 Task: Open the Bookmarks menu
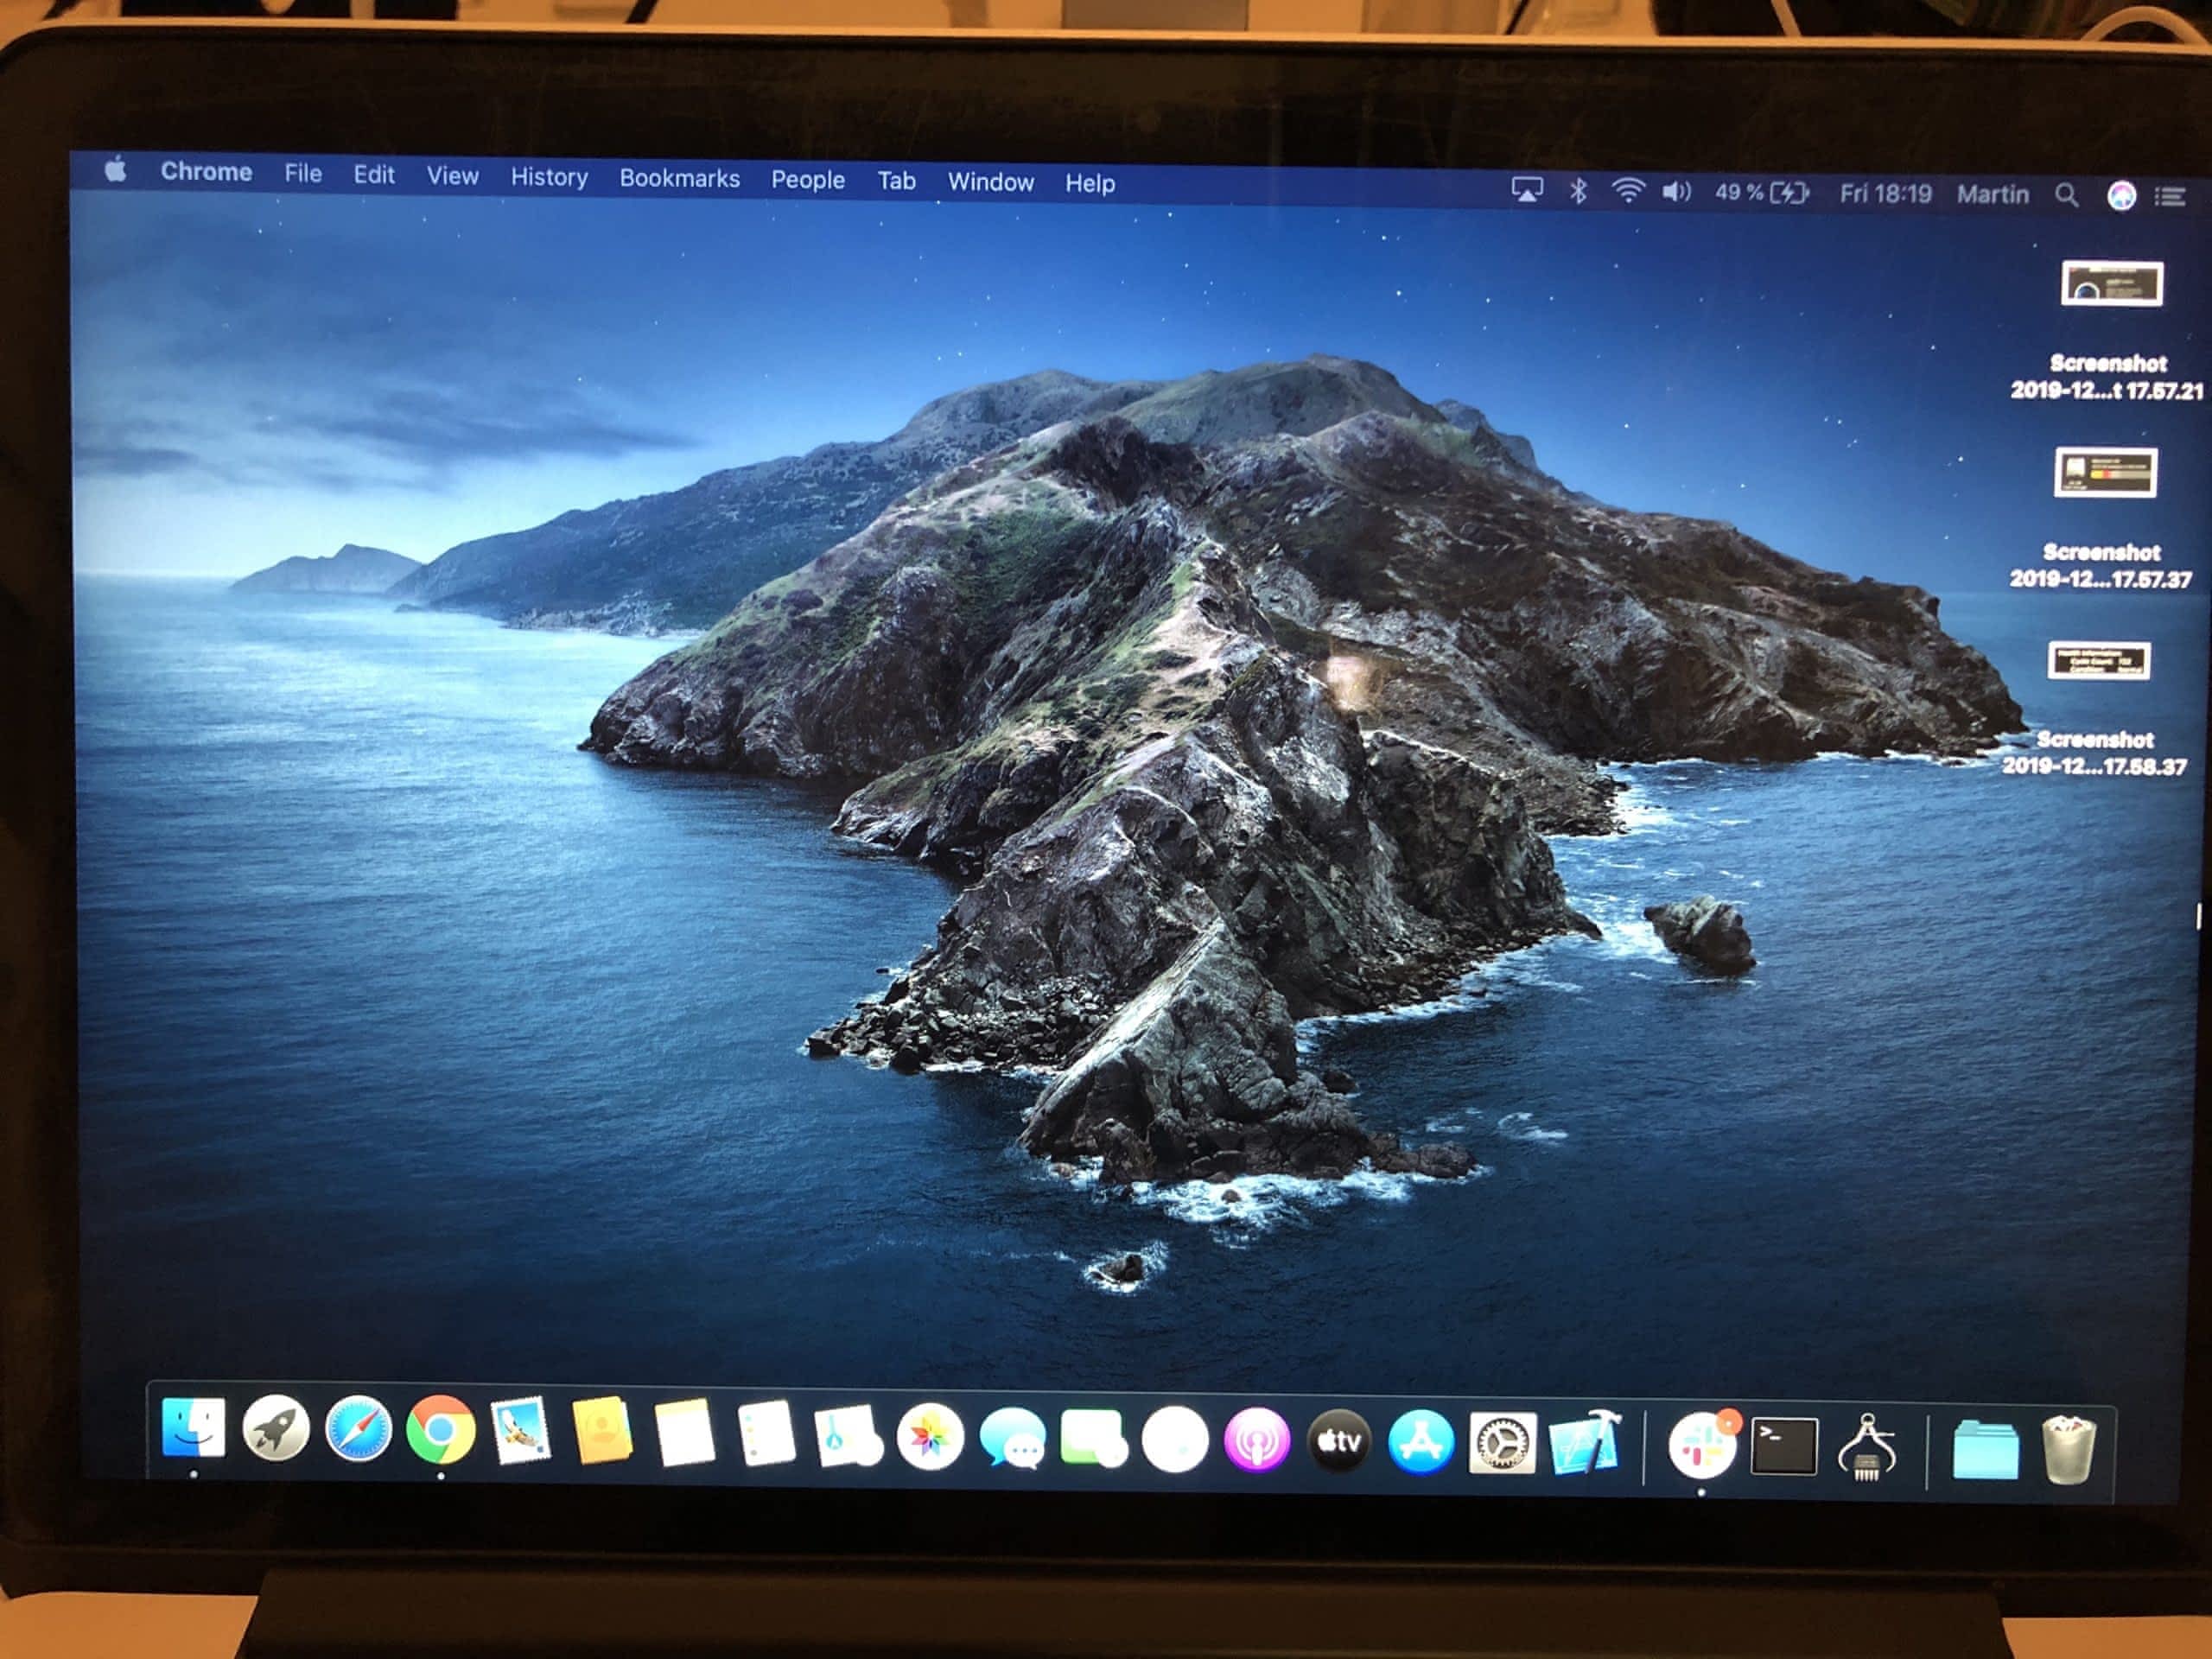point(679,178)
